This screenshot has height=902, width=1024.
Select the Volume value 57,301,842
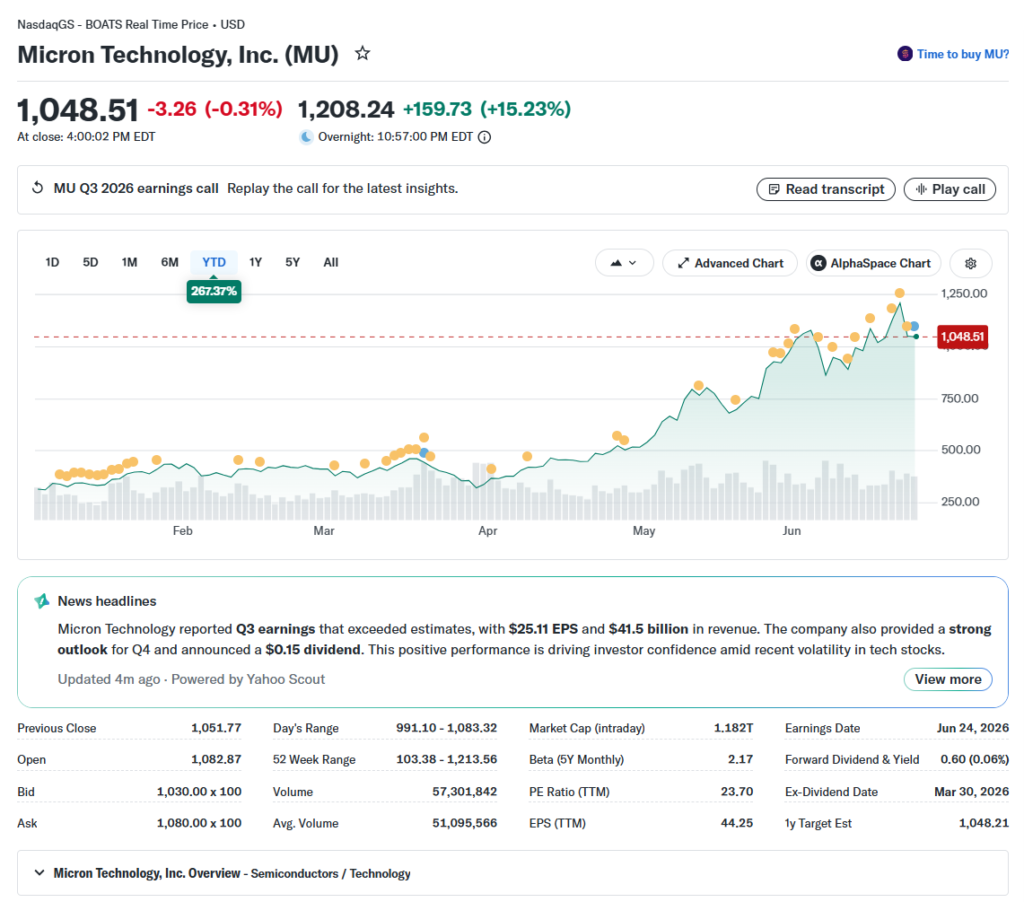(x=464, y=792)
